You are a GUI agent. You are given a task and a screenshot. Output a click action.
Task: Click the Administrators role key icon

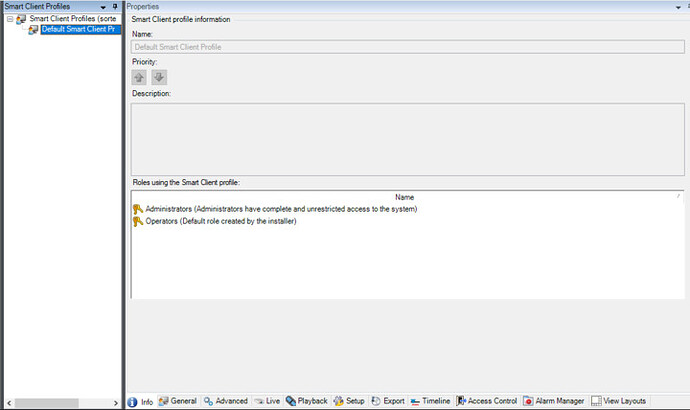(x=138, y=209)
